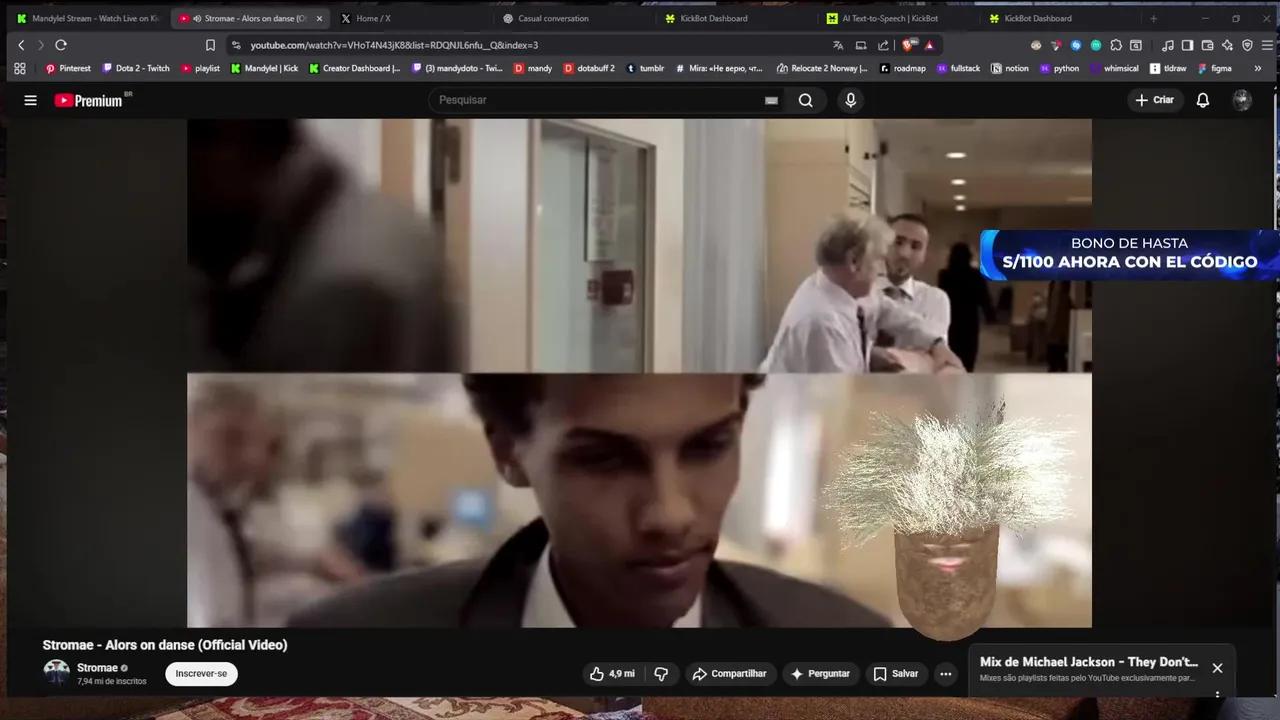
Task: Open the Leo AI sparkle icon
Action: (x=1227, y=45)
